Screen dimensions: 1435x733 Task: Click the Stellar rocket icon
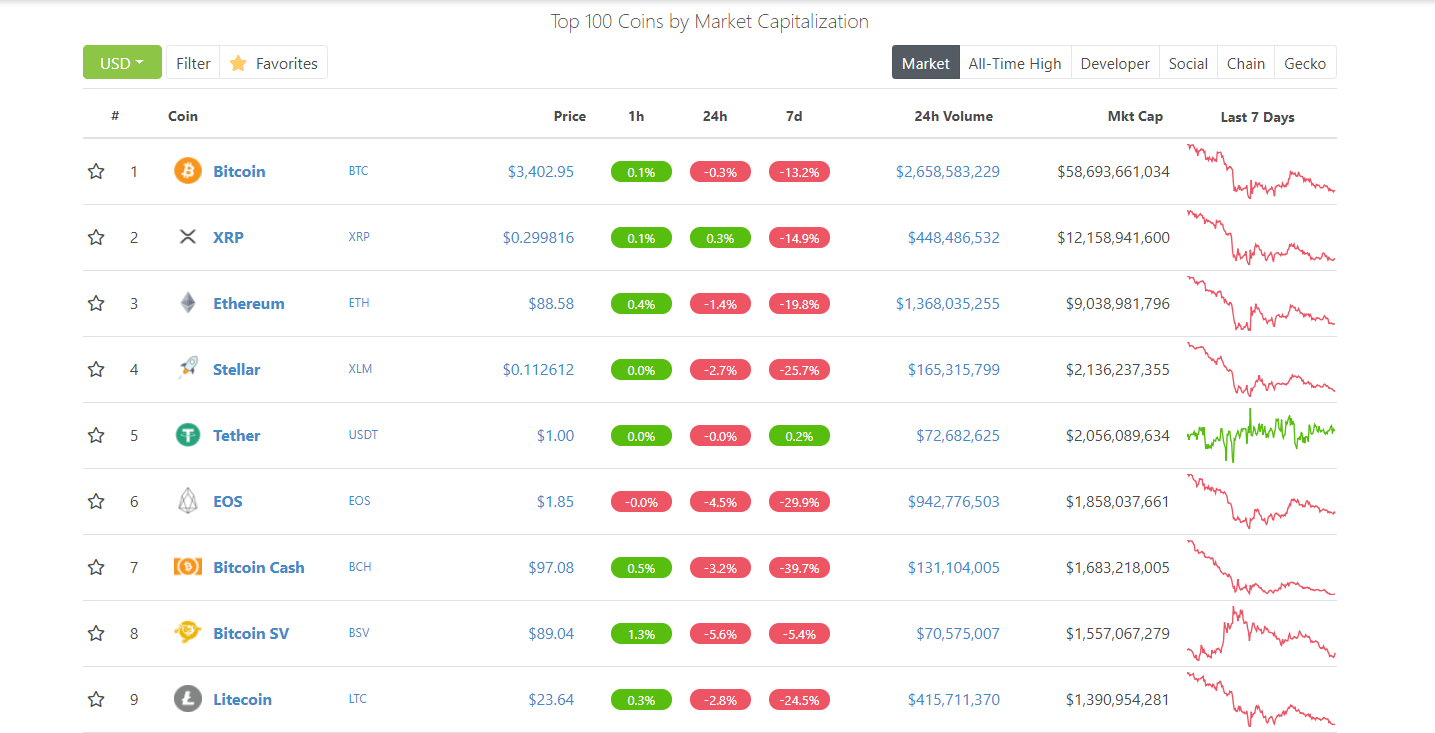point(188,369)
